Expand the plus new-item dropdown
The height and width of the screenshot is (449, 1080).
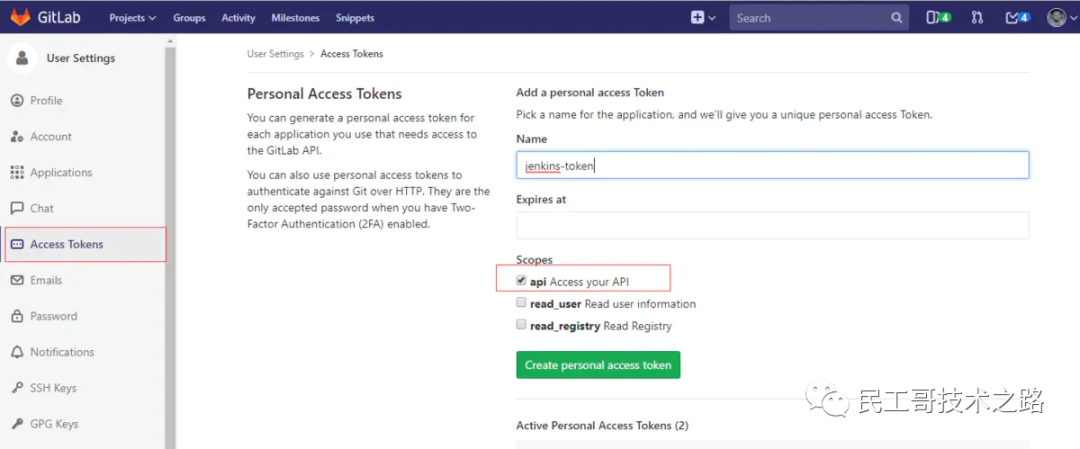pos(703,18)
